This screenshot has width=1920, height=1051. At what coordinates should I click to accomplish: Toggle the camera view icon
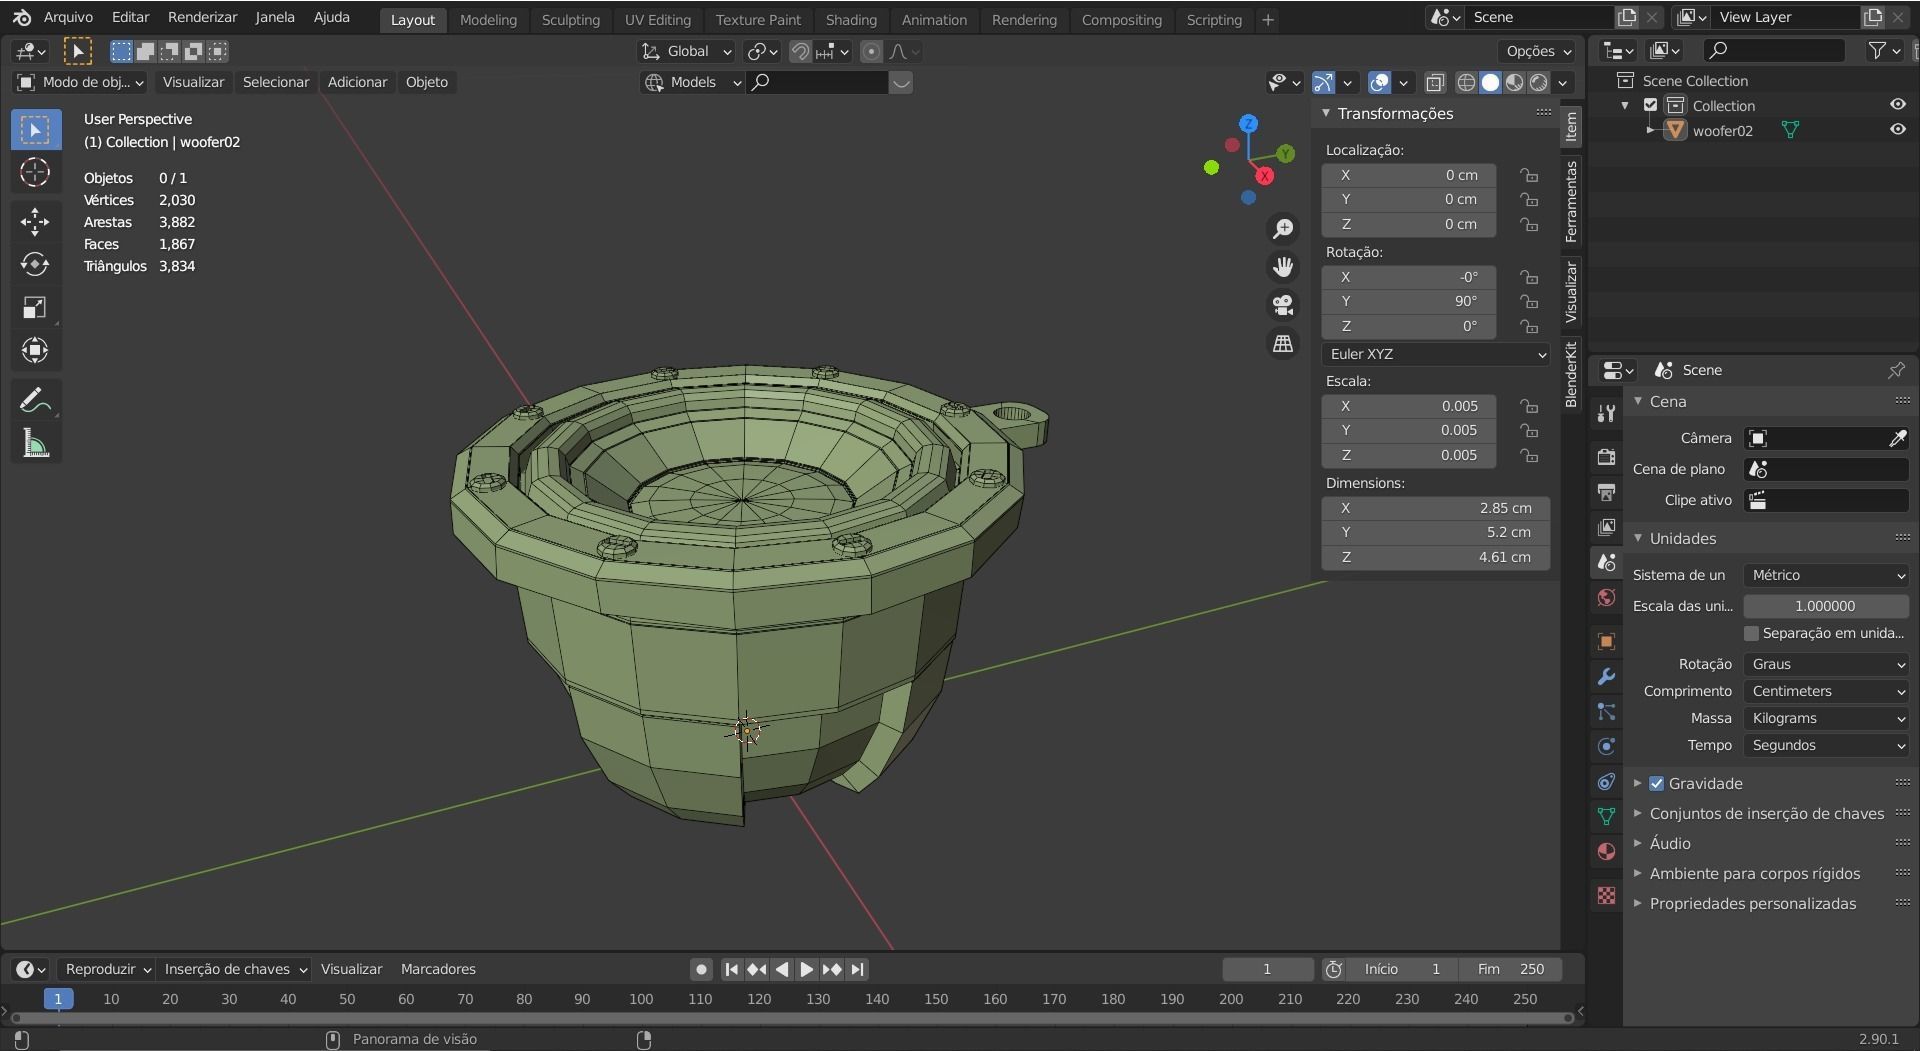tap(1283, 305)
